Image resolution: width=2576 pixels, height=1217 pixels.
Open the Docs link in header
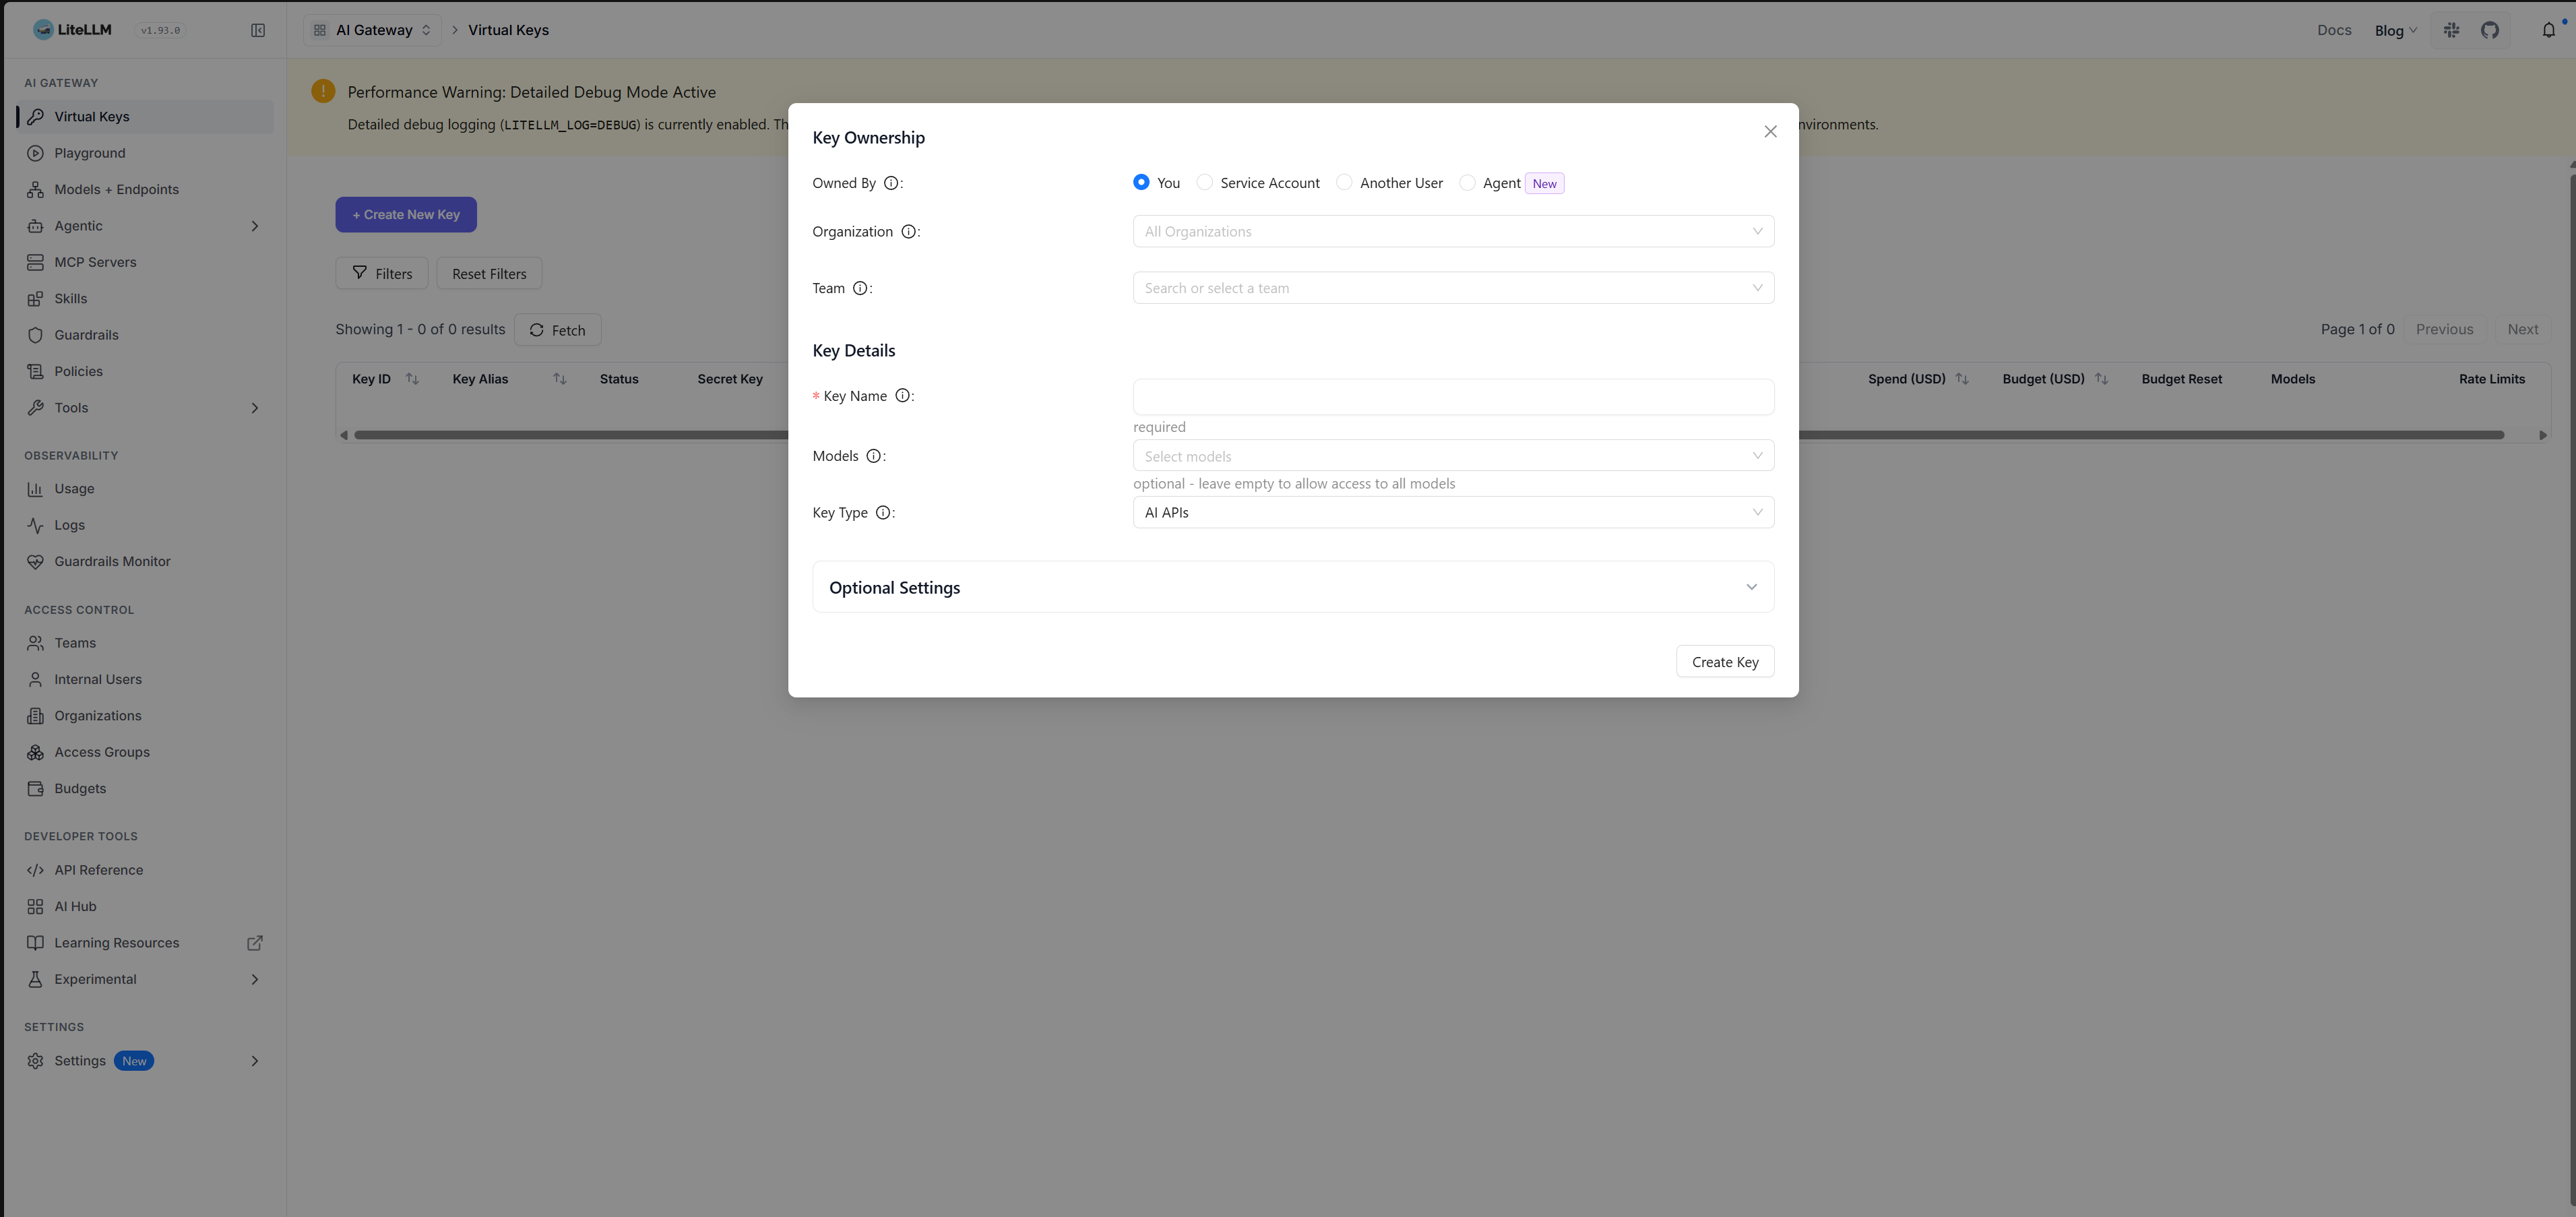click(x=2334, y=30)
